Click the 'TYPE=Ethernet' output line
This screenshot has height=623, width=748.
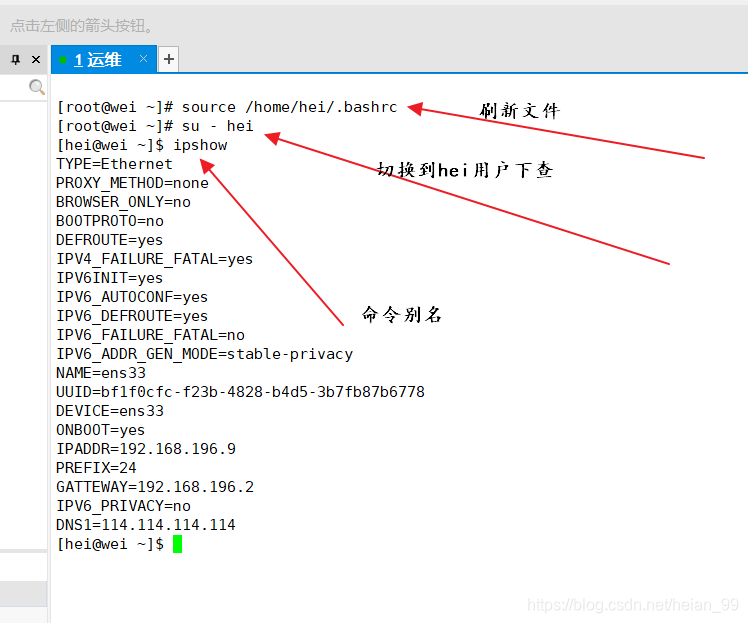coord(114,165)
